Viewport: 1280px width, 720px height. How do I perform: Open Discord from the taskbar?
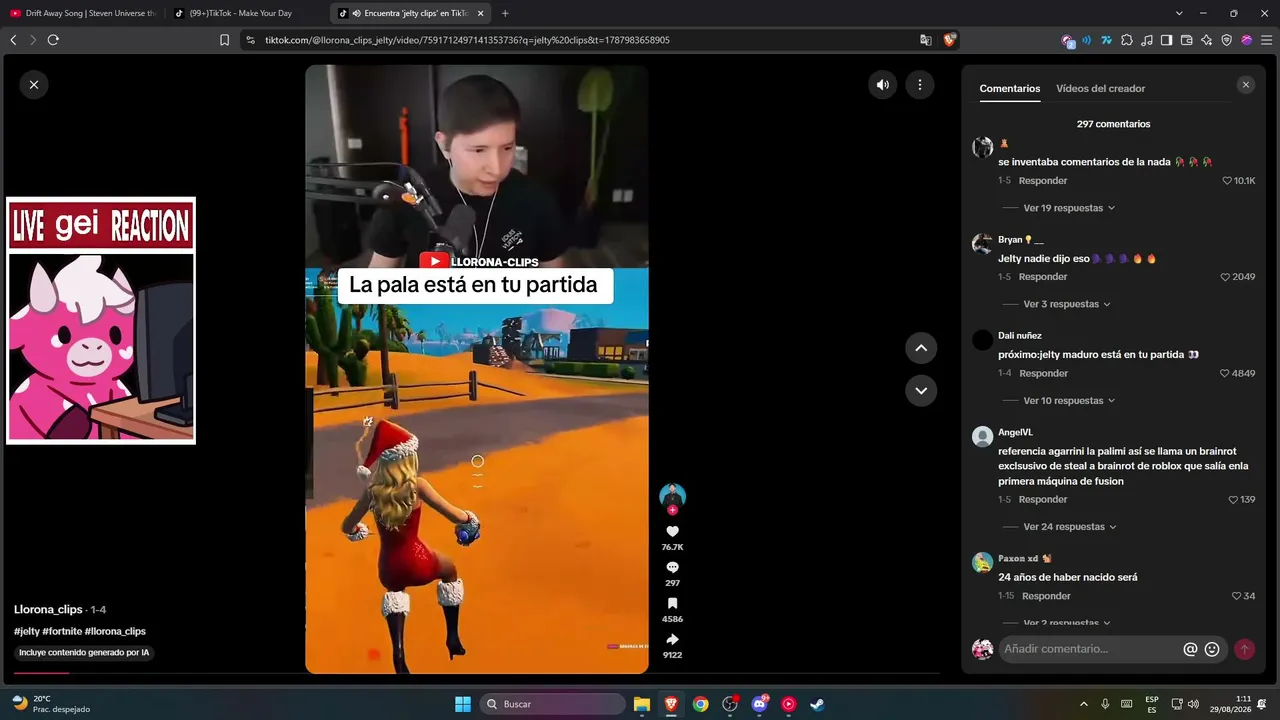pos(760,704)
